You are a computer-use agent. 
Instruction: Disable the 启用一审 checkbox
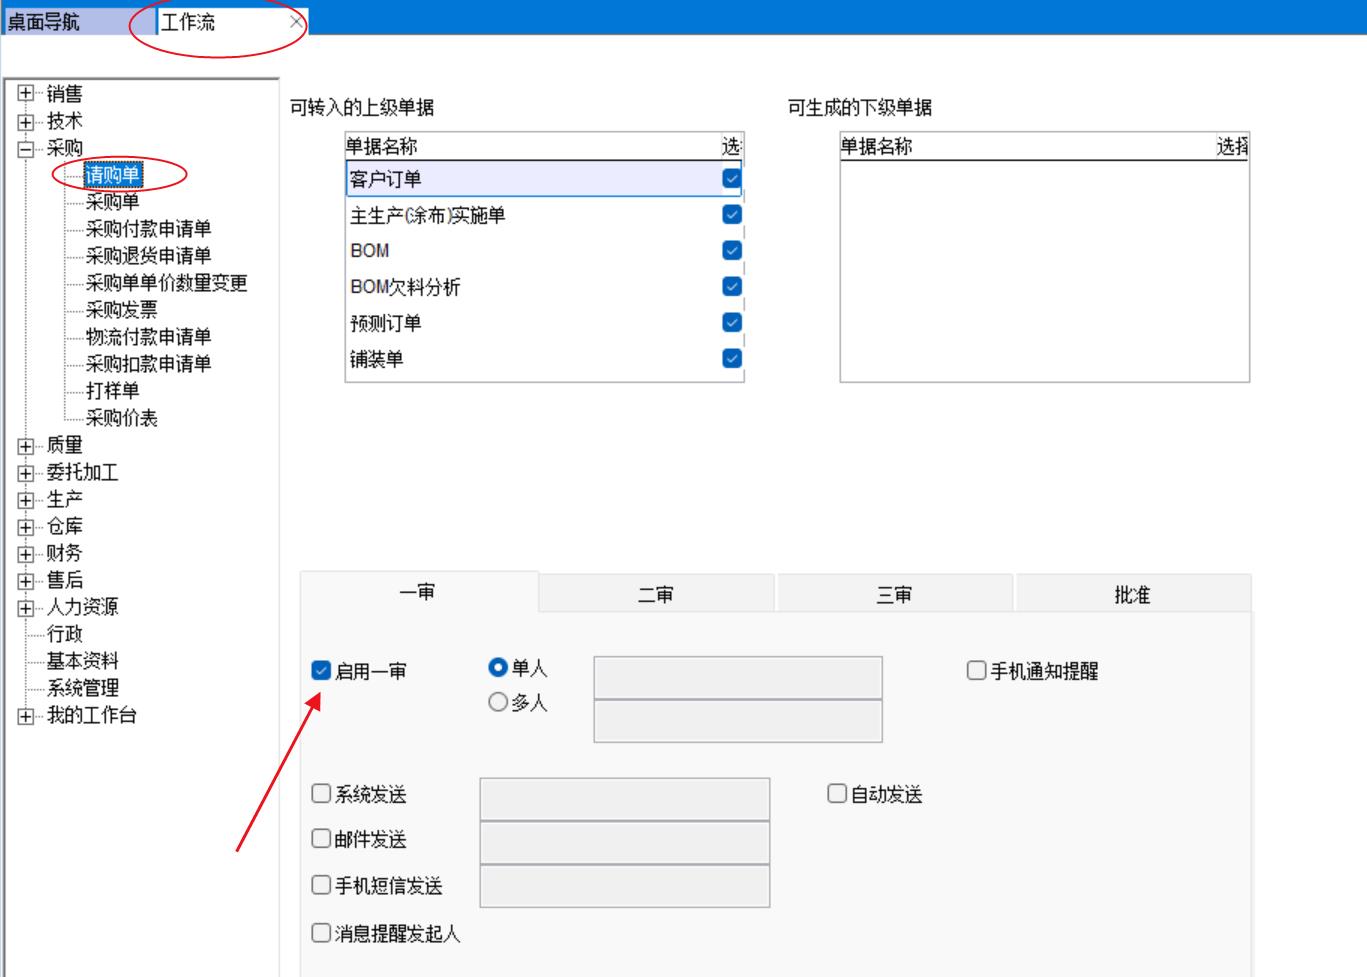321,671
